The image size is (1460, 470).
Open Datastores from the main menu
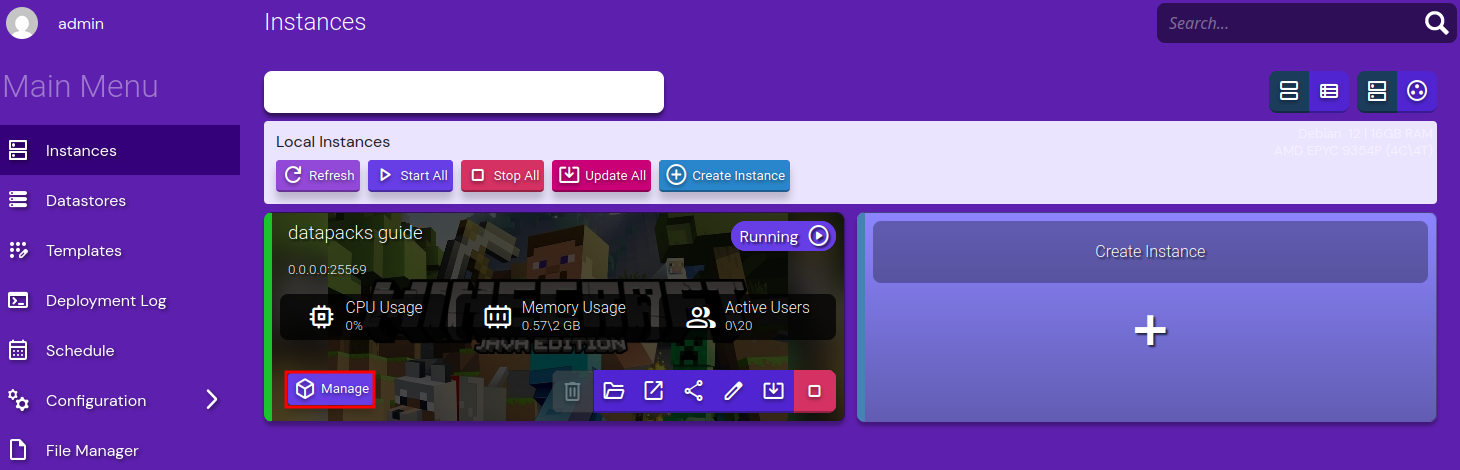point(86,201)
